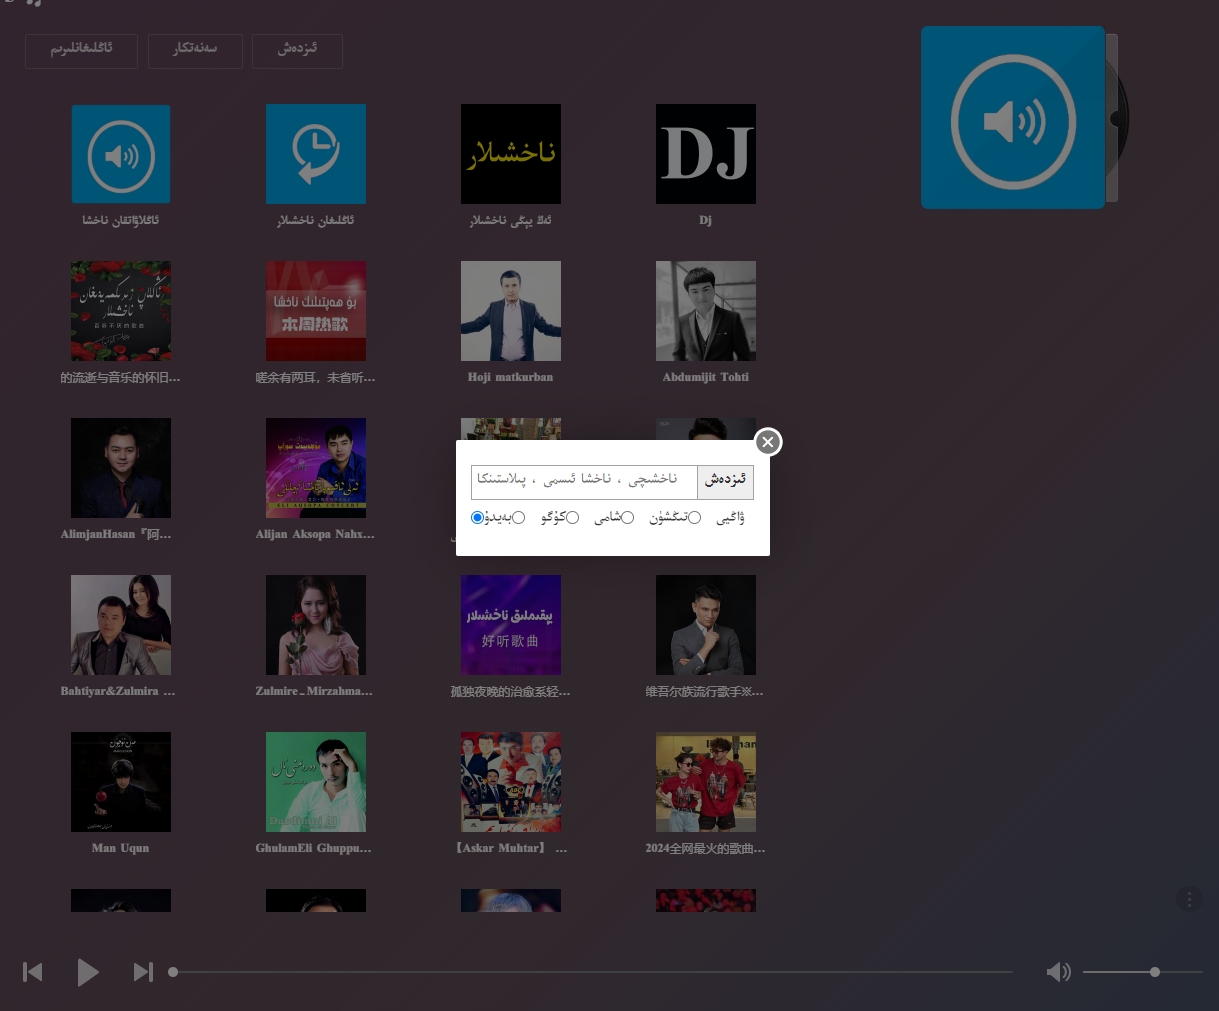Click the song progress bar
The width and height of the screenshot is (1219, 1011).
tap(592, 972)
